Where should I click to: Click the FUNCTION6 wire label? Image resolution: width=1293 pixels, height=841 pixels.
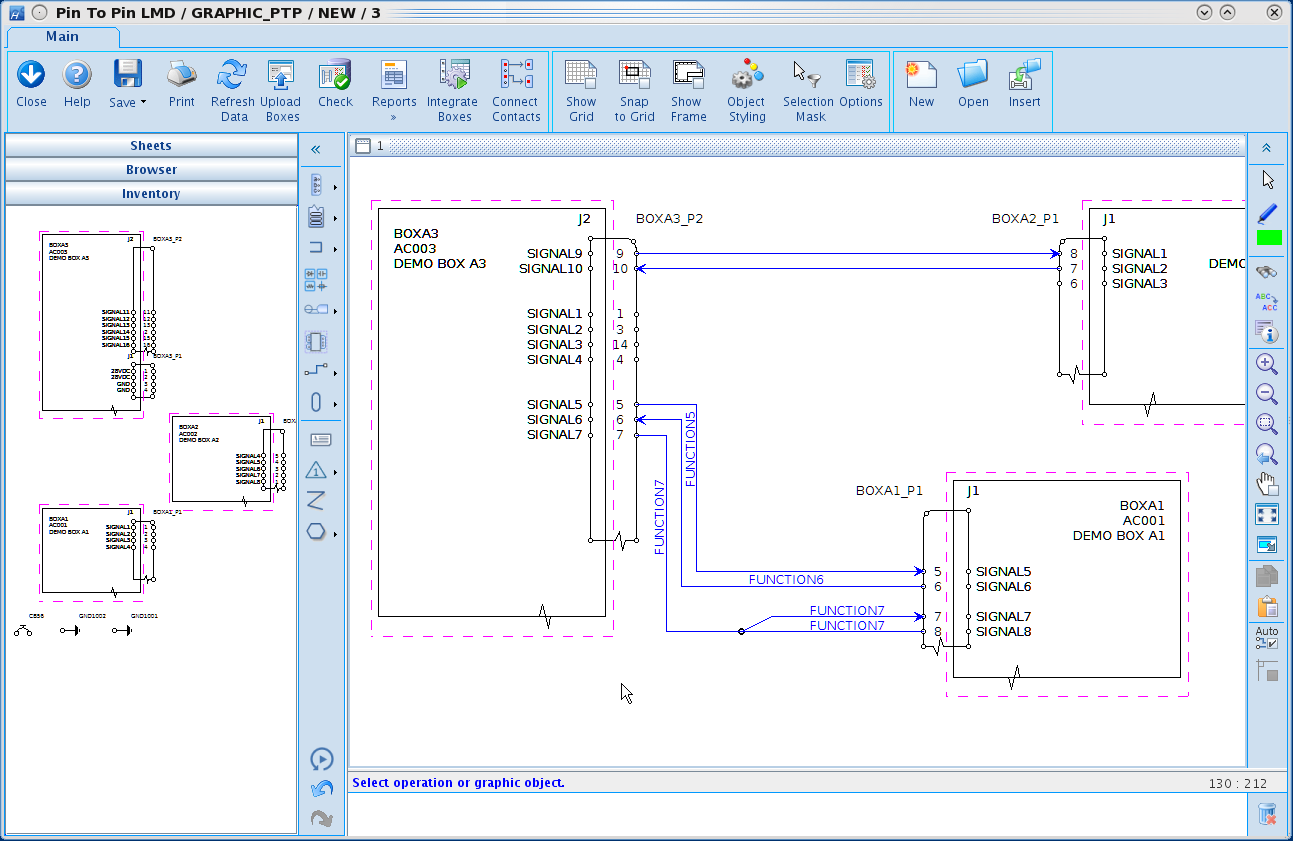click(786, 580)
